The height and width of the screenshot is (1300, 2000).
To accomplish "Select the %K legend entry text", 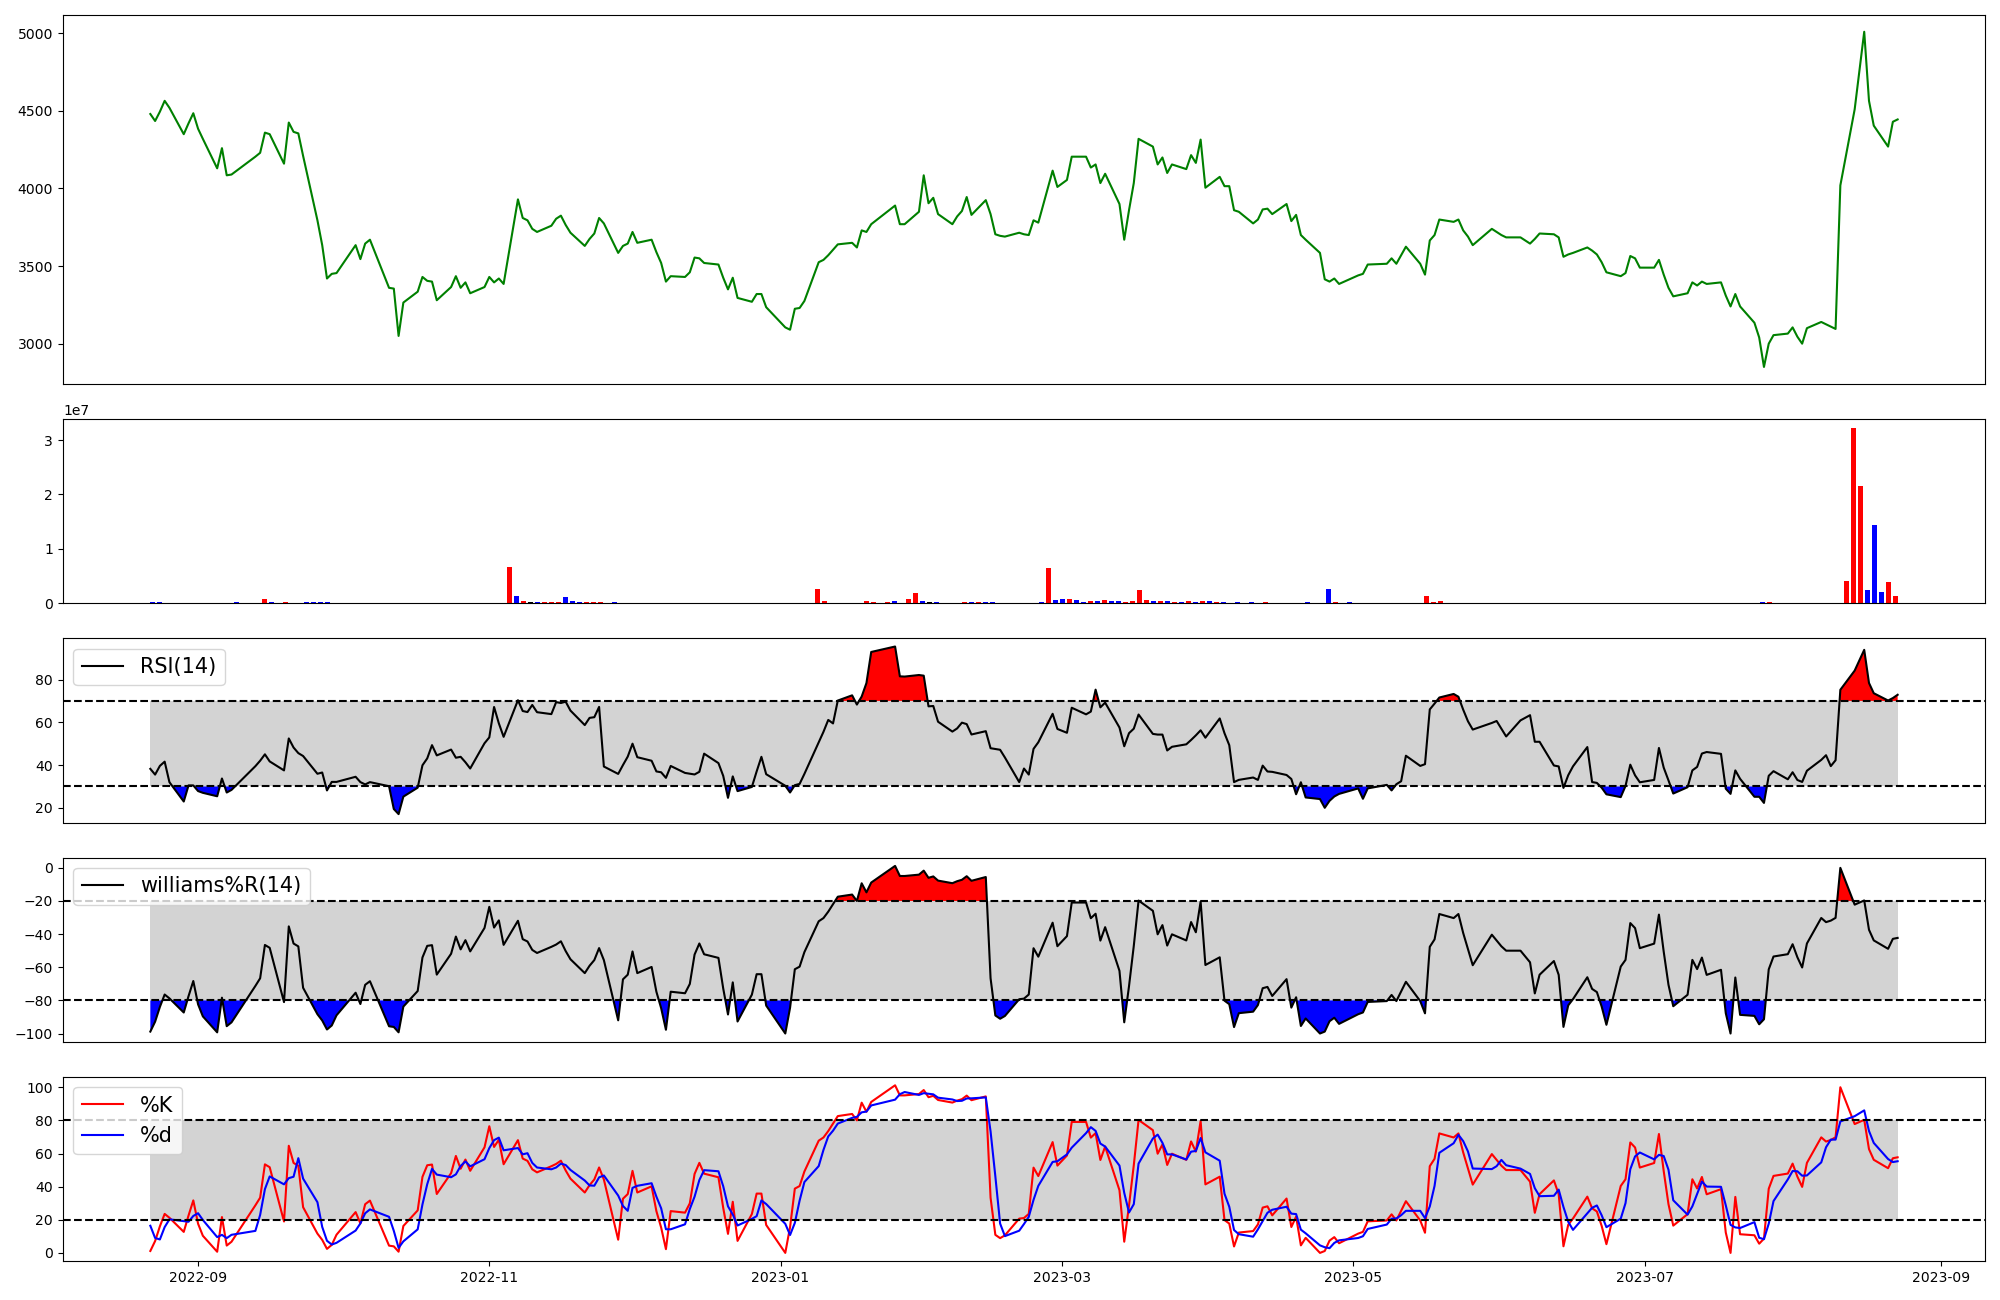I will coord(156,1105).
